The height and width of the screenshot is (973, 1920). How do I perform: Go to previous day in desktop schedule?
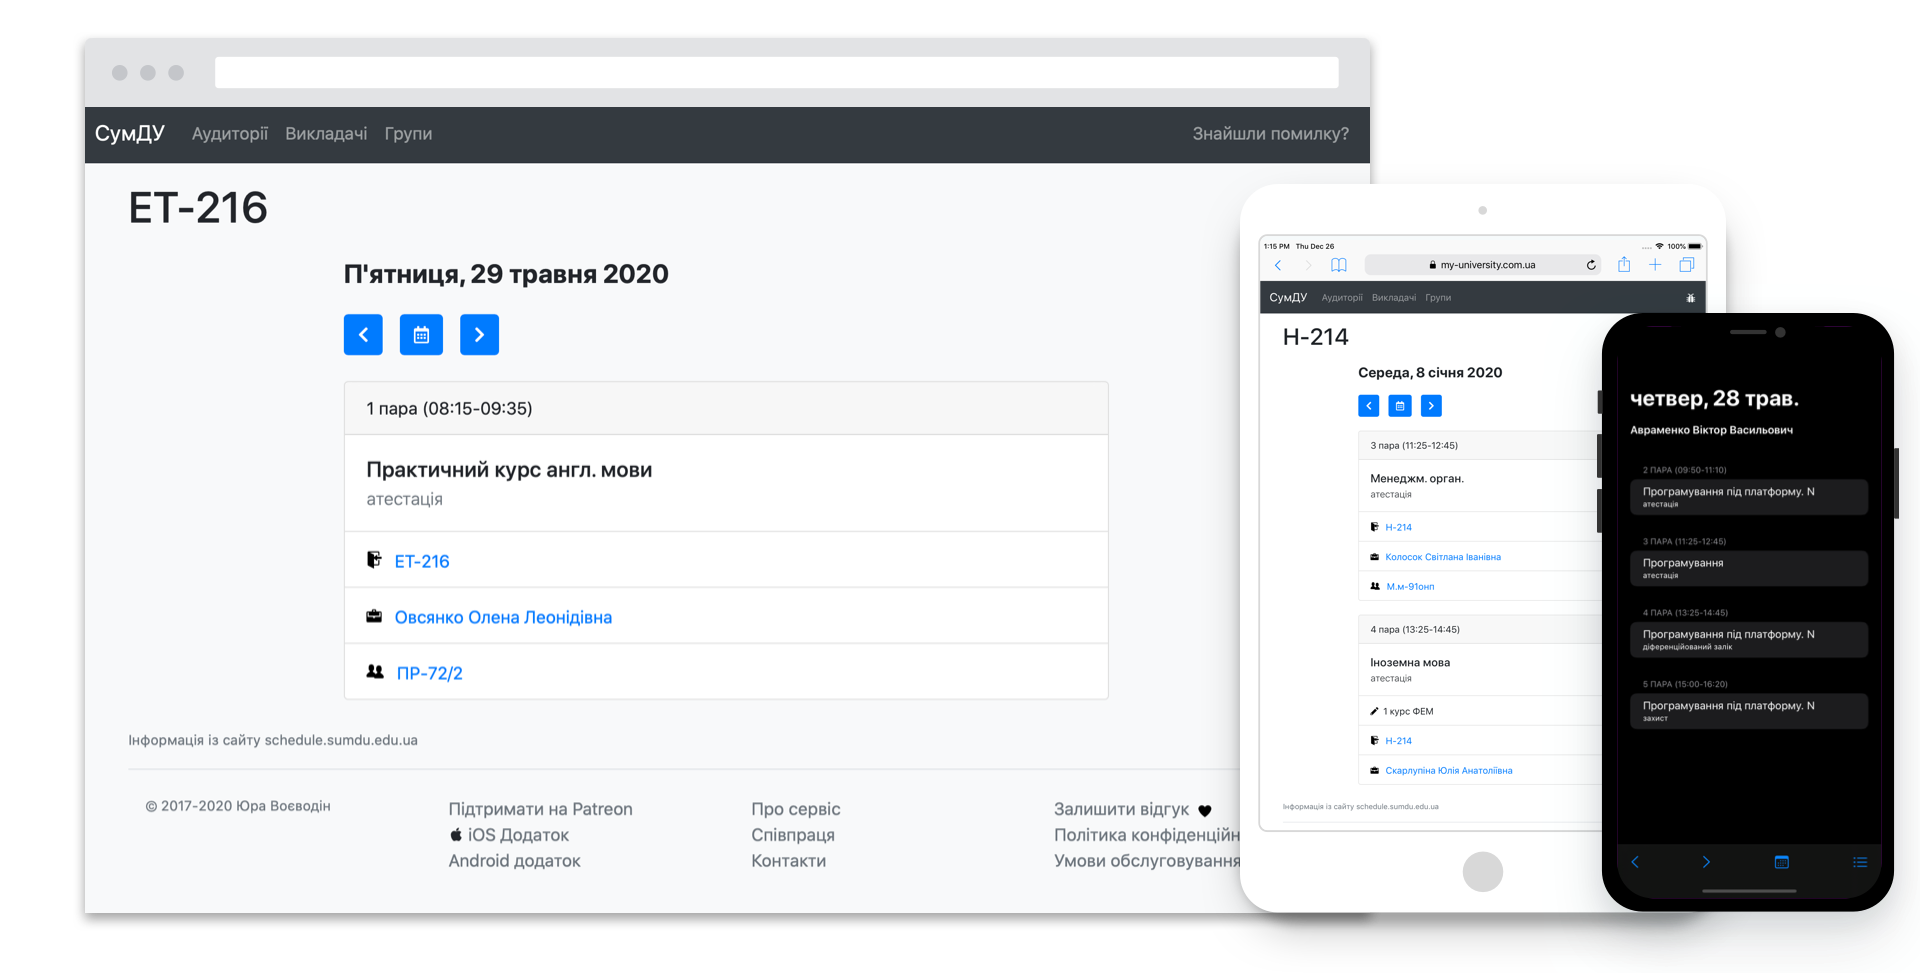point(363,335)
